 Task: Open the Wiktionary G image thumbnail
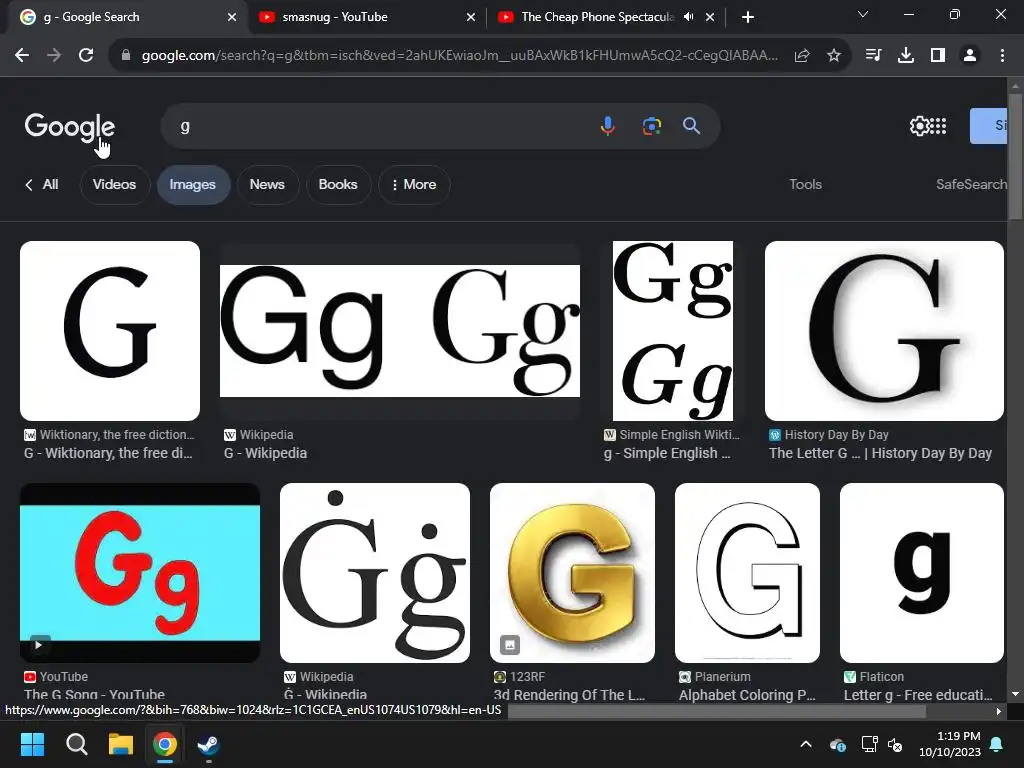point(110,330)
